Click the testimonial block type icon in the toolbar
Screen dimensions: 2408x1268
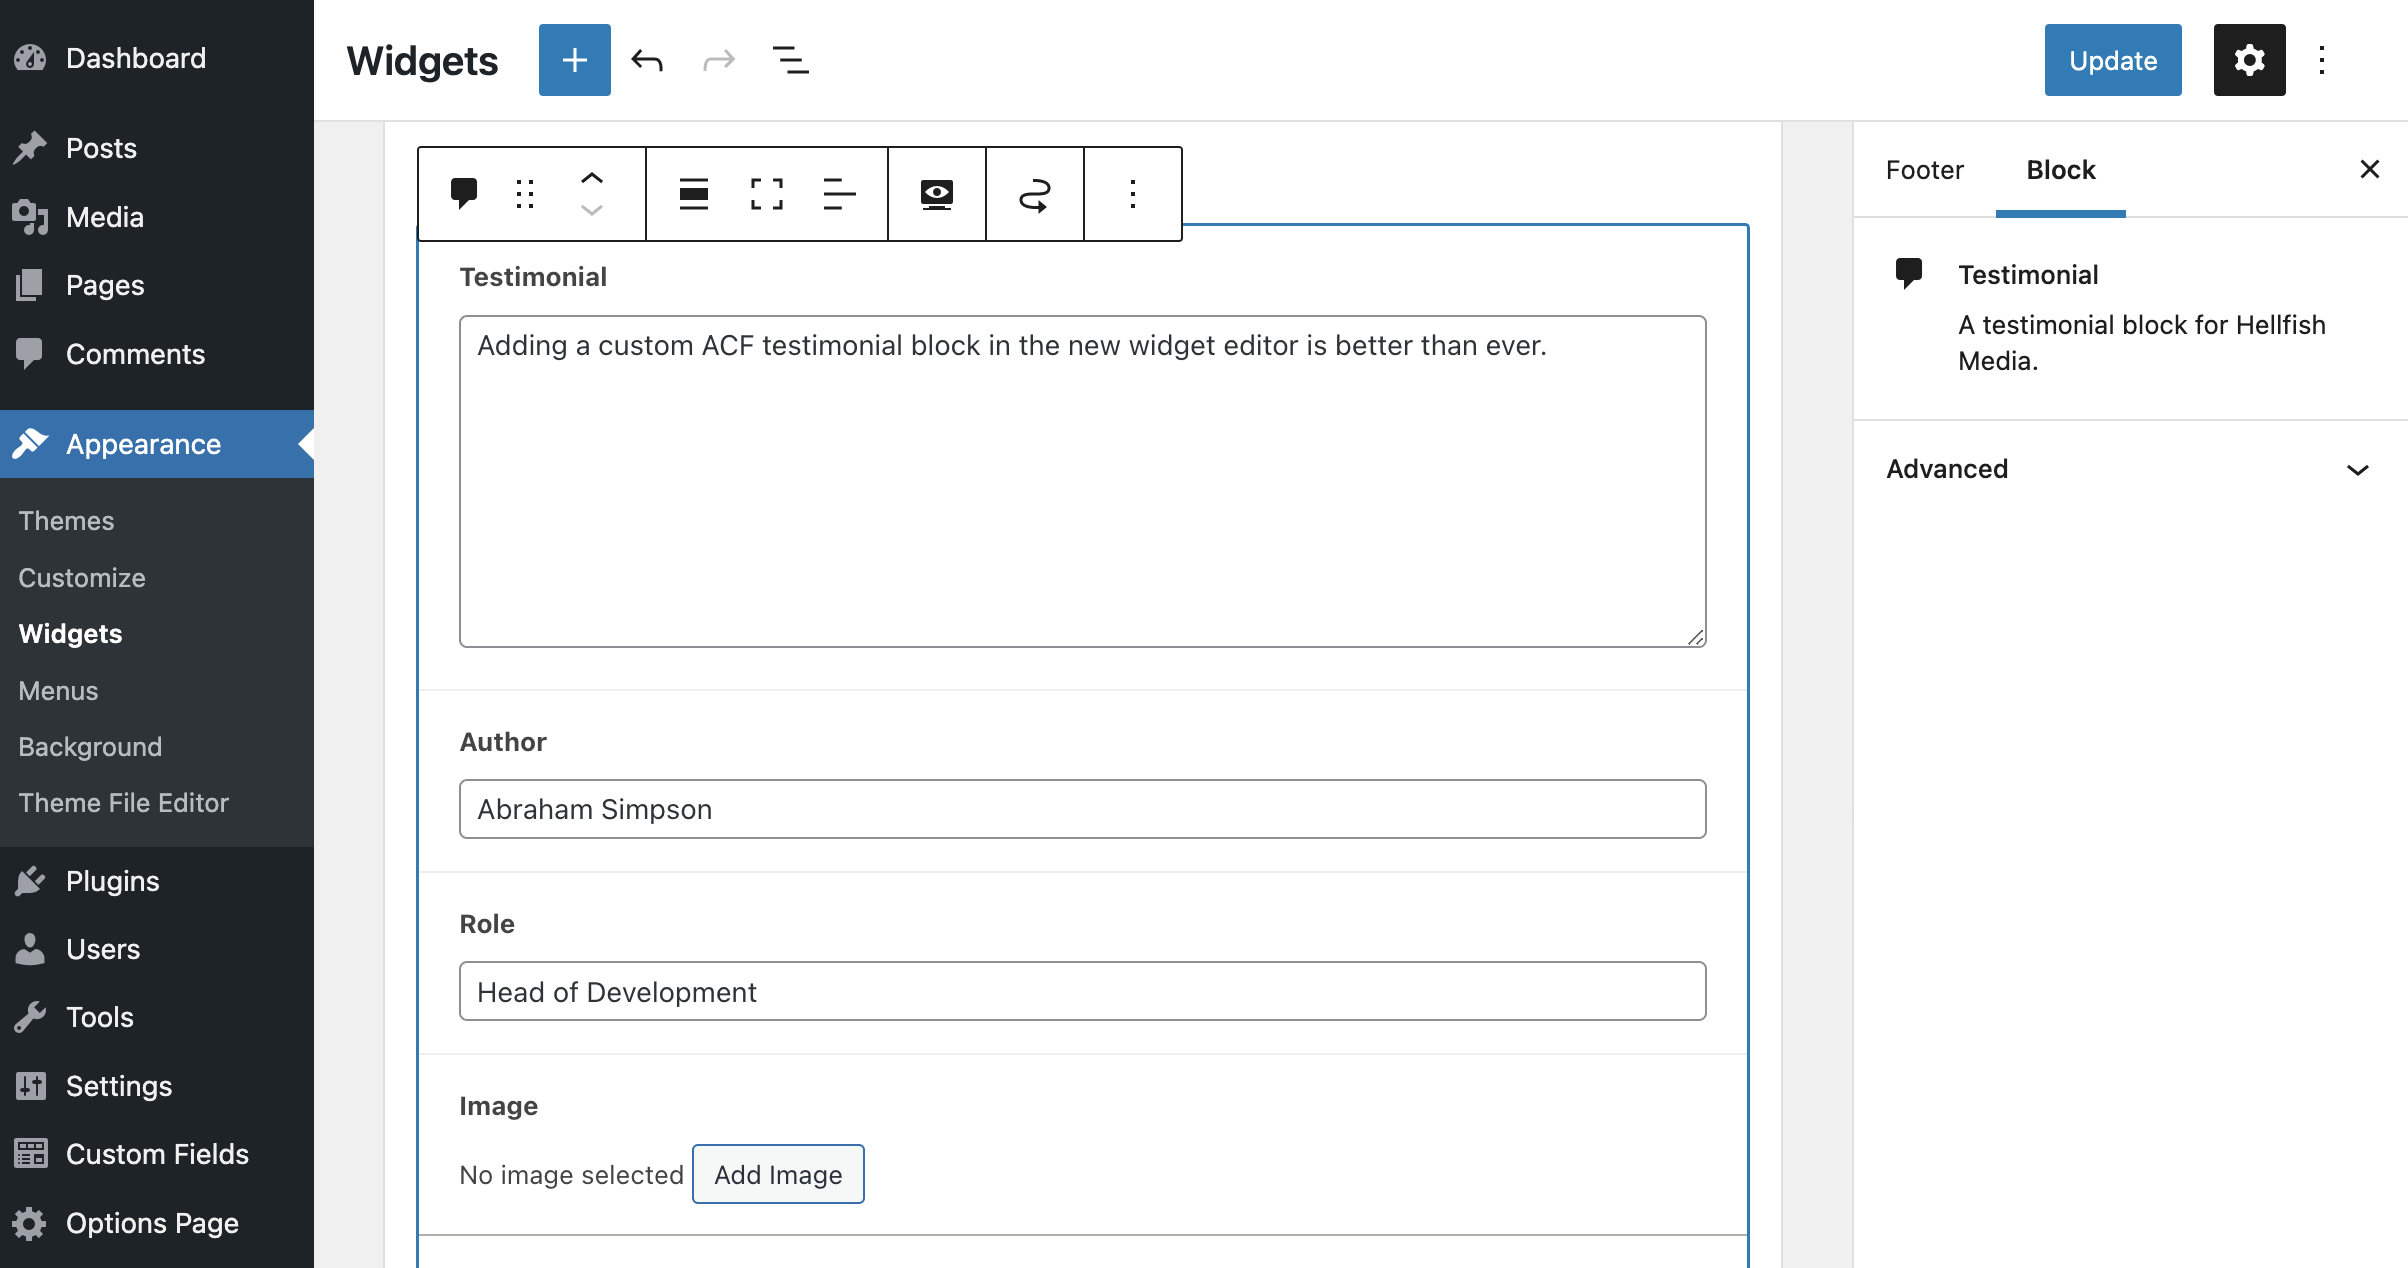tap(464, 193)
